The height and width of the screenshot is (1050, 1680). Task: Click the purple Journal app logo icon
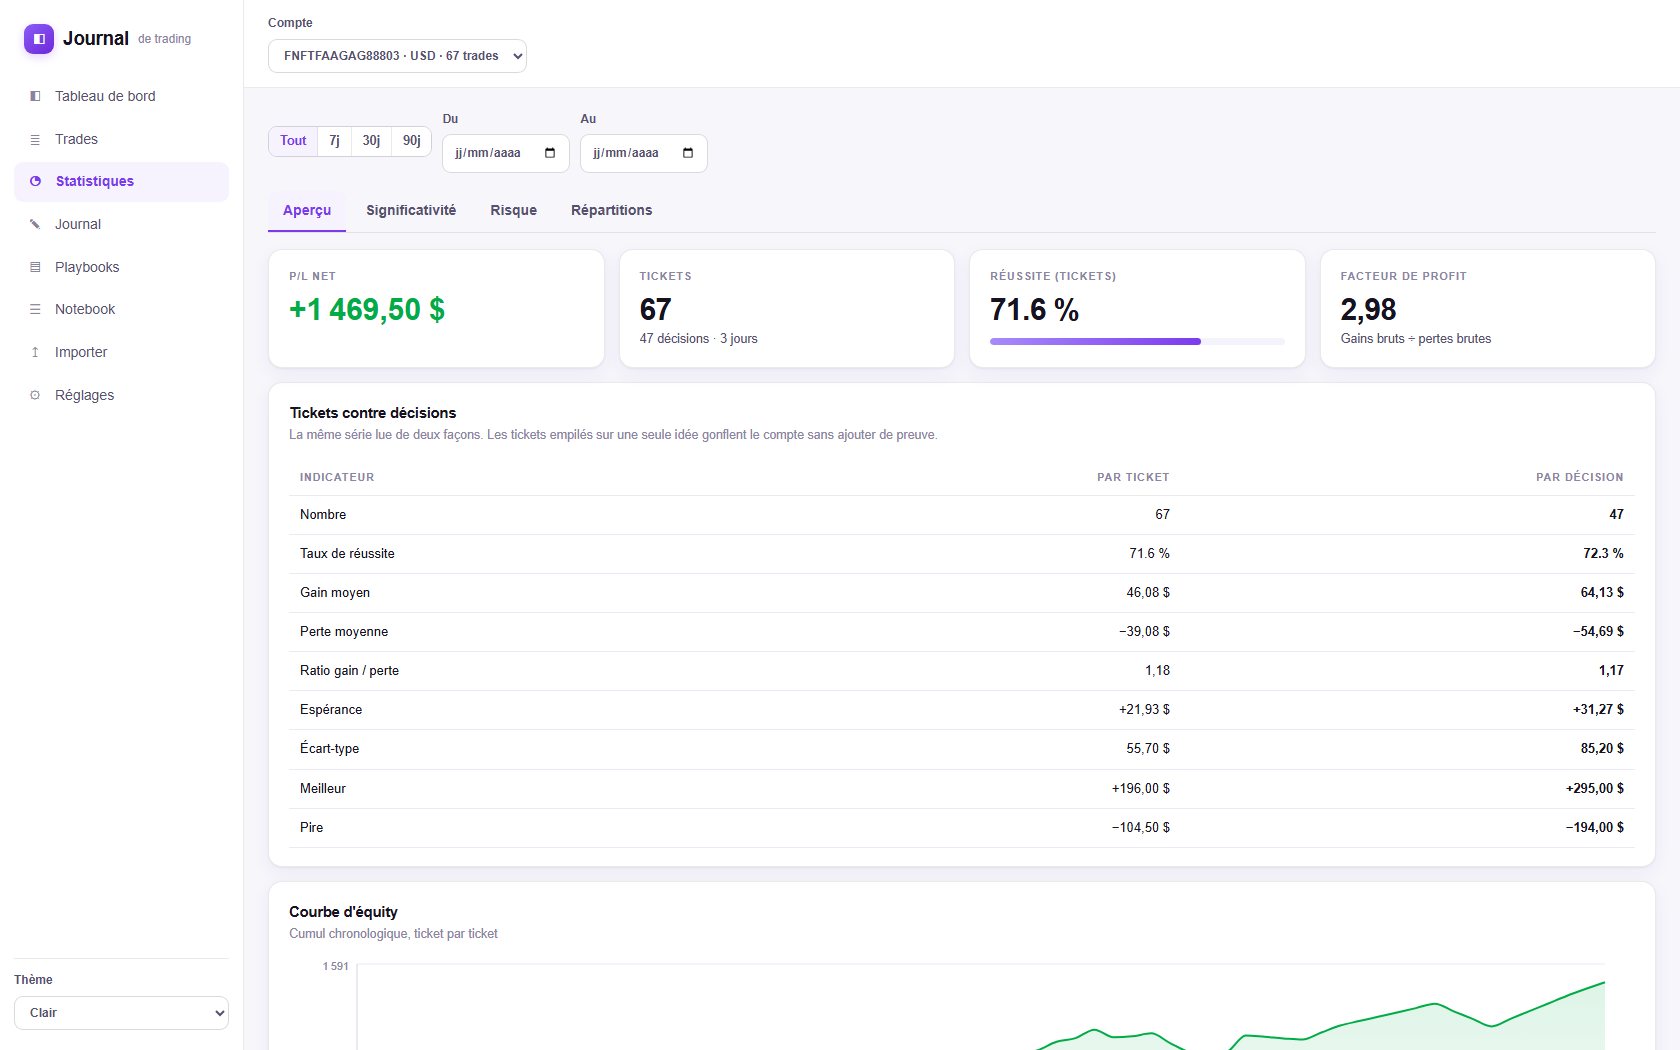click(x=39, y=39)
